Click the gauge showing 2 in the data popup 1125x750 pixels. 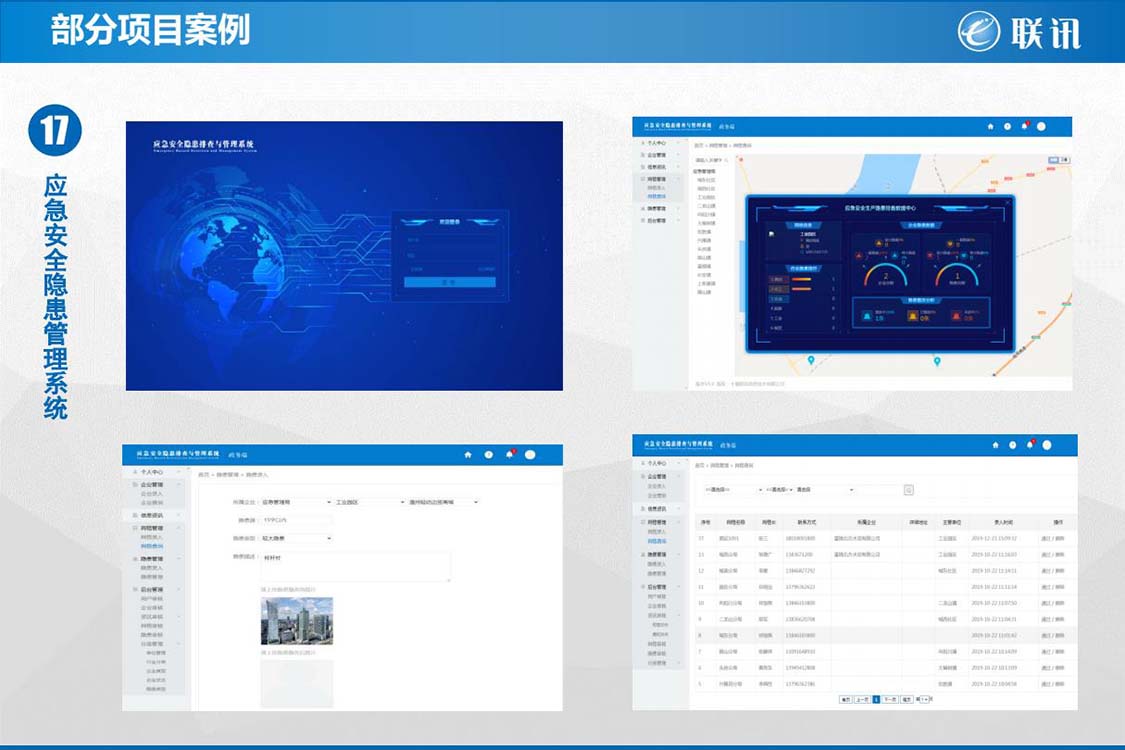click(885, 276)
